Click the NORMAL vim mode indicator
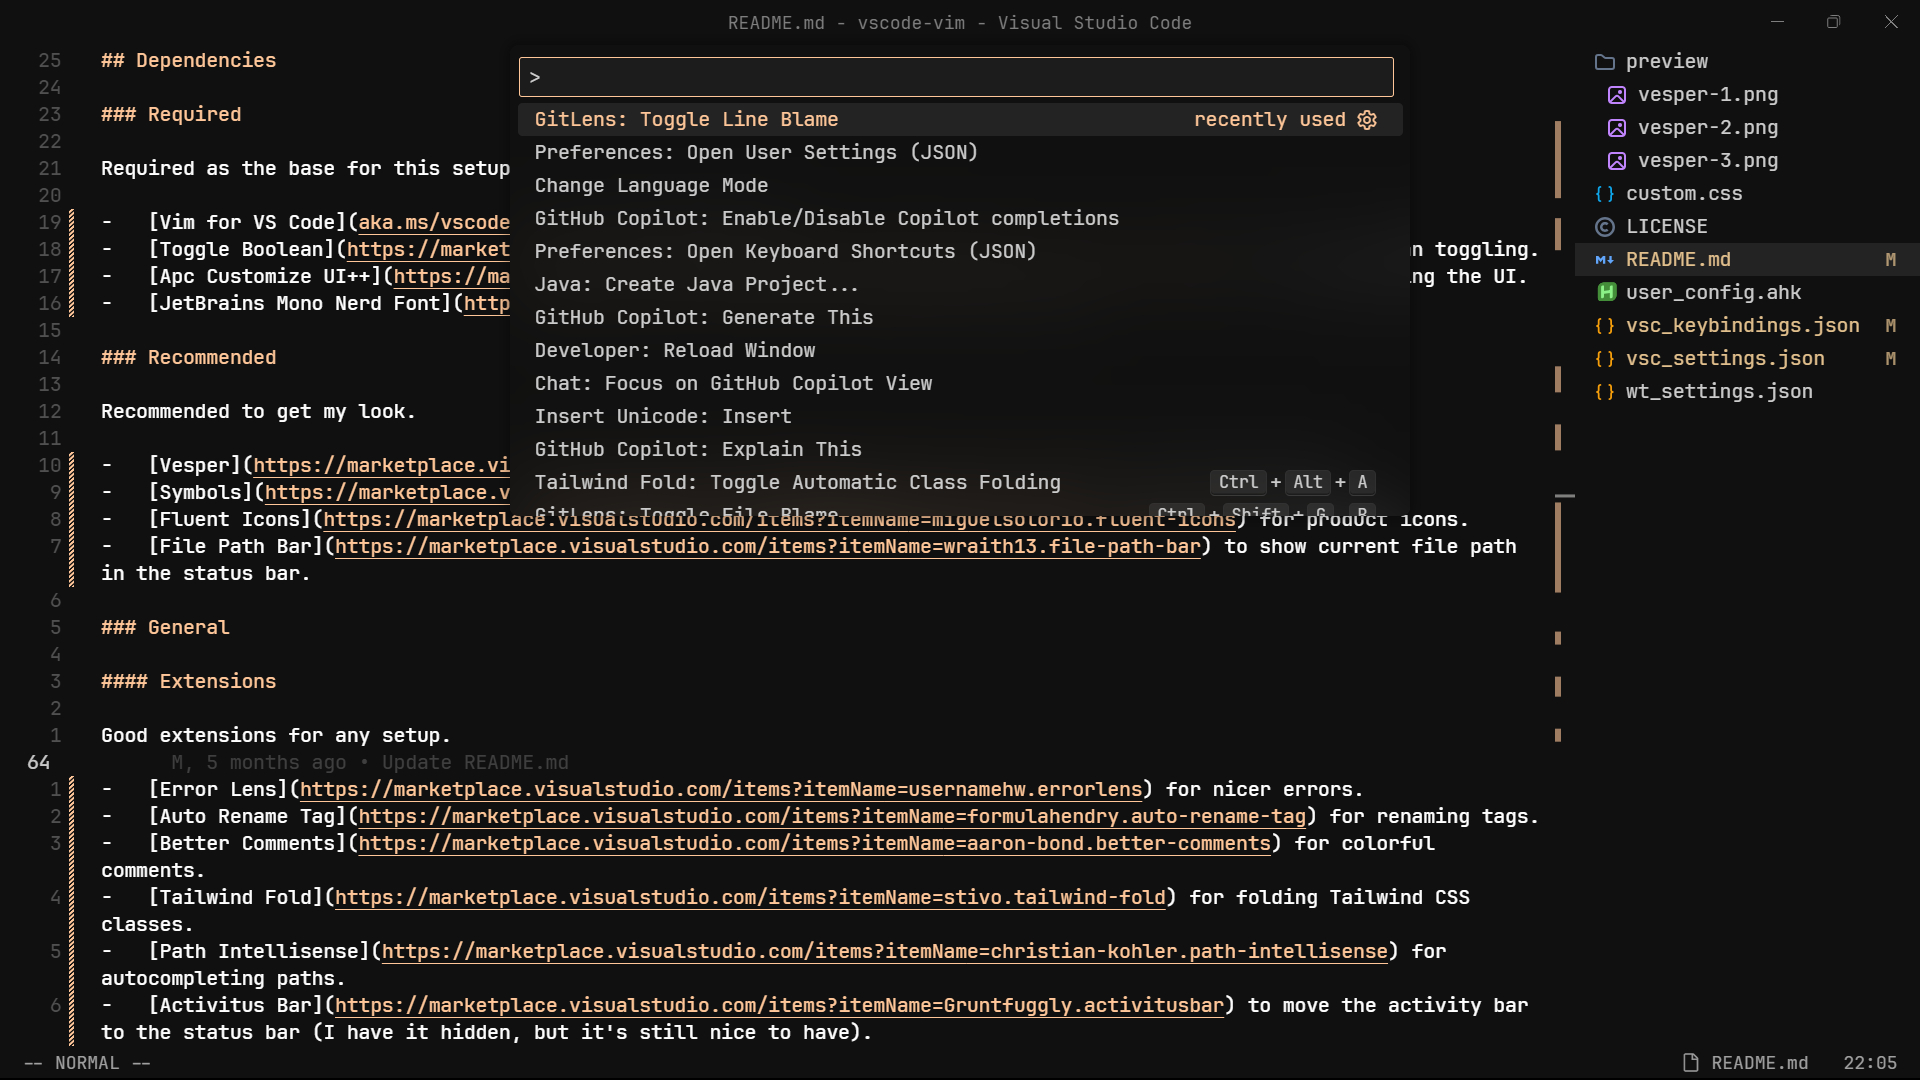 pyautogui.click(x=87, y=1063)
